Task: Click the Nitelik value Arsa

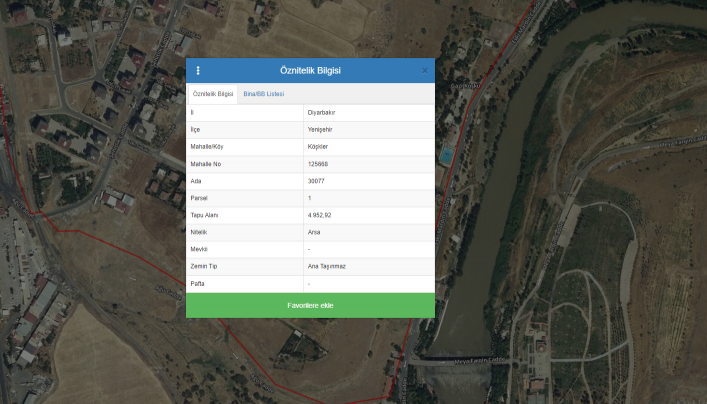Action: [314, 232]
